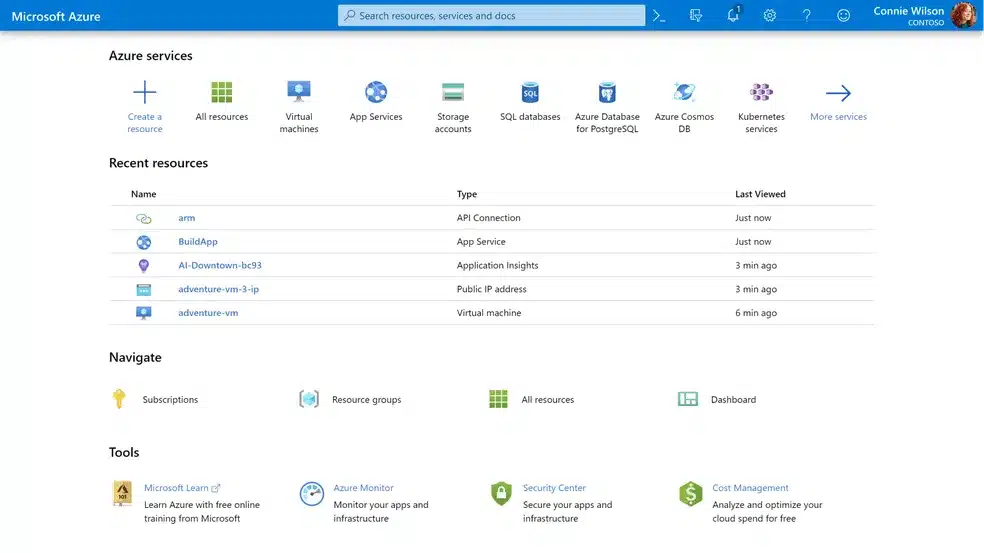The width and height of the screenshot is (984, 553).
Task: Open the Azure Cosmos DB icon
Action: tap(684, 92)
